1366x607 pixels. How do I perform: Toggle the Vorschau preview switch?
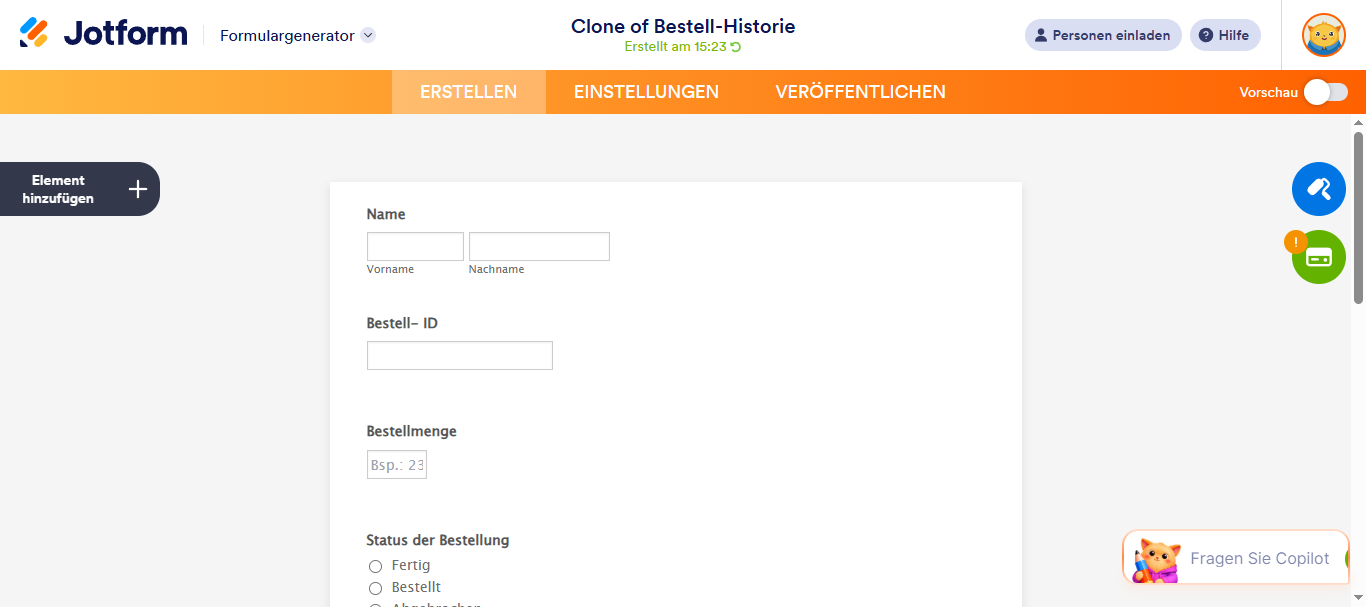1326,92
